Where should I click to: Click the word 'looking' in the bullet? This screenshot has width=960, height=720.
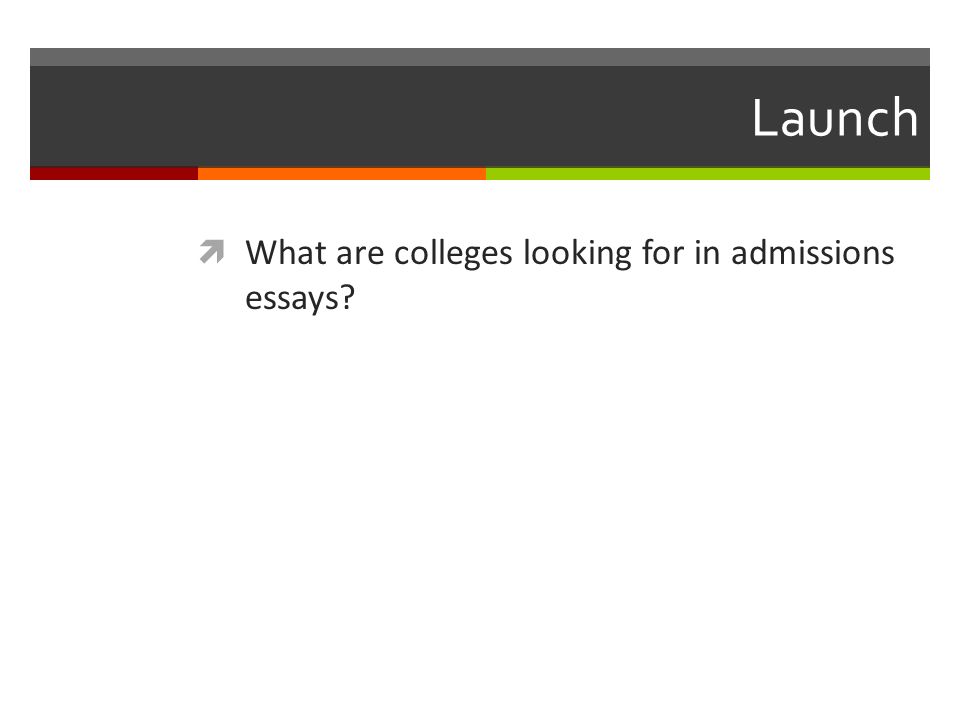coord(577,253)
